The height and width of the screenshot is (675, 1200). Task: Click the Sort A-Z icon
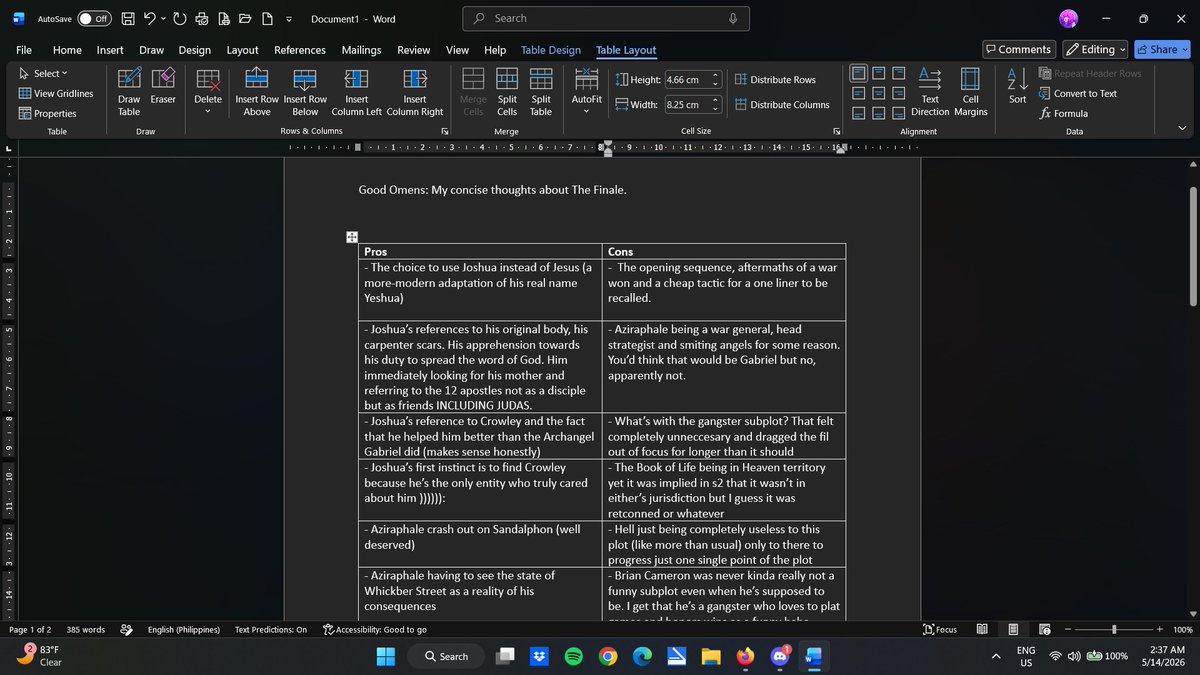[x=1017, y=85]
